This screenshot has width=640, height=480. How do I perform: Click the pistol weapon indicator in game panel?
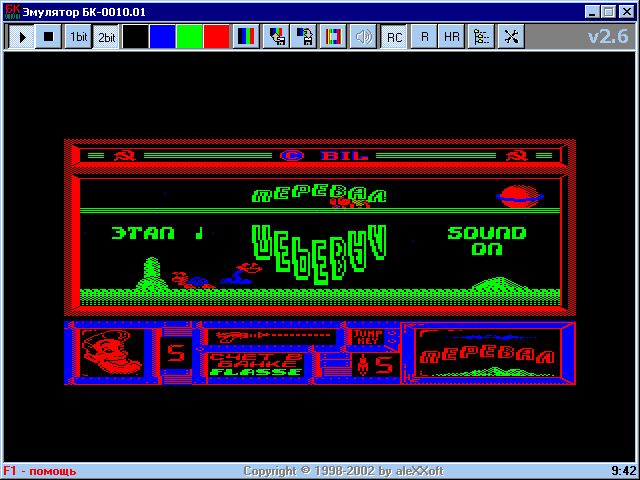click(272, 336)
